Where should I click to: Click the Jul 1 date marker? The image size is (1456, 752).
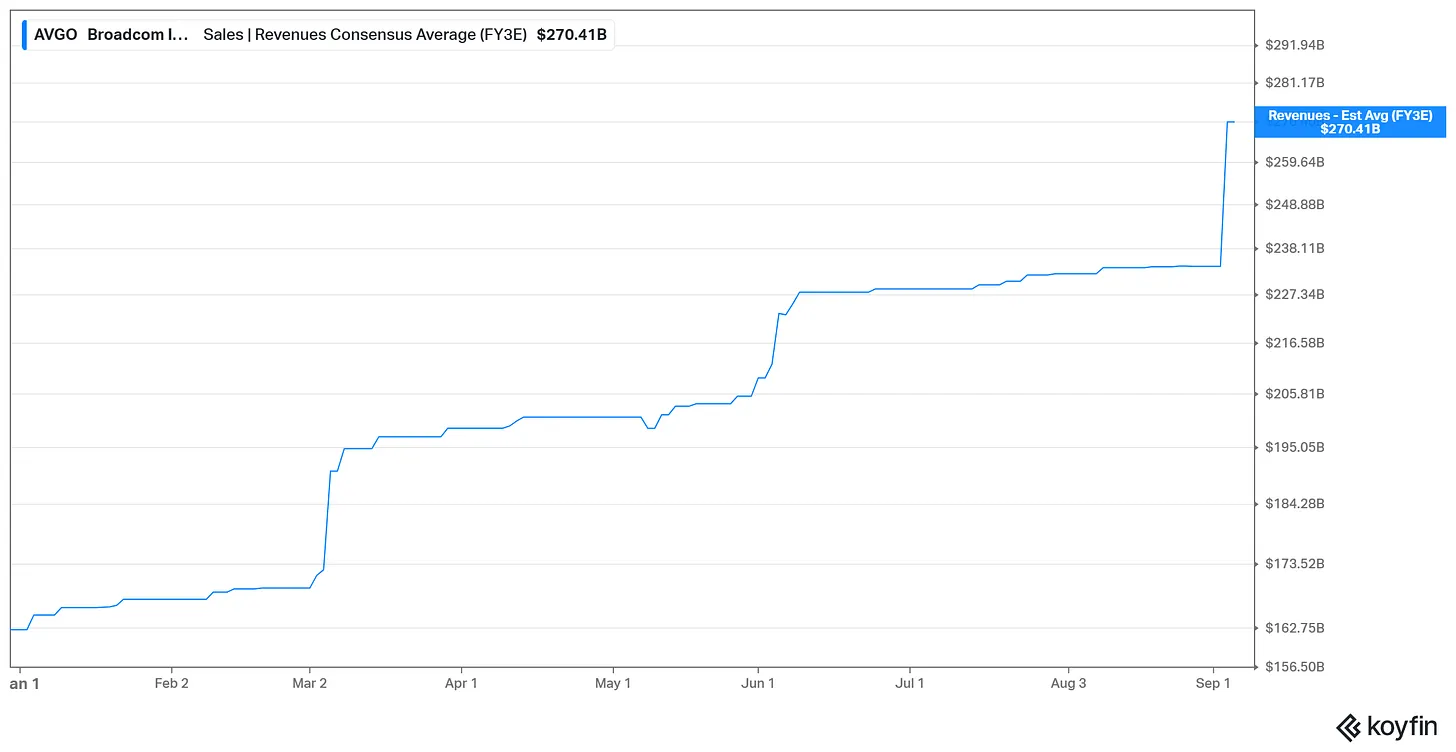910,684
